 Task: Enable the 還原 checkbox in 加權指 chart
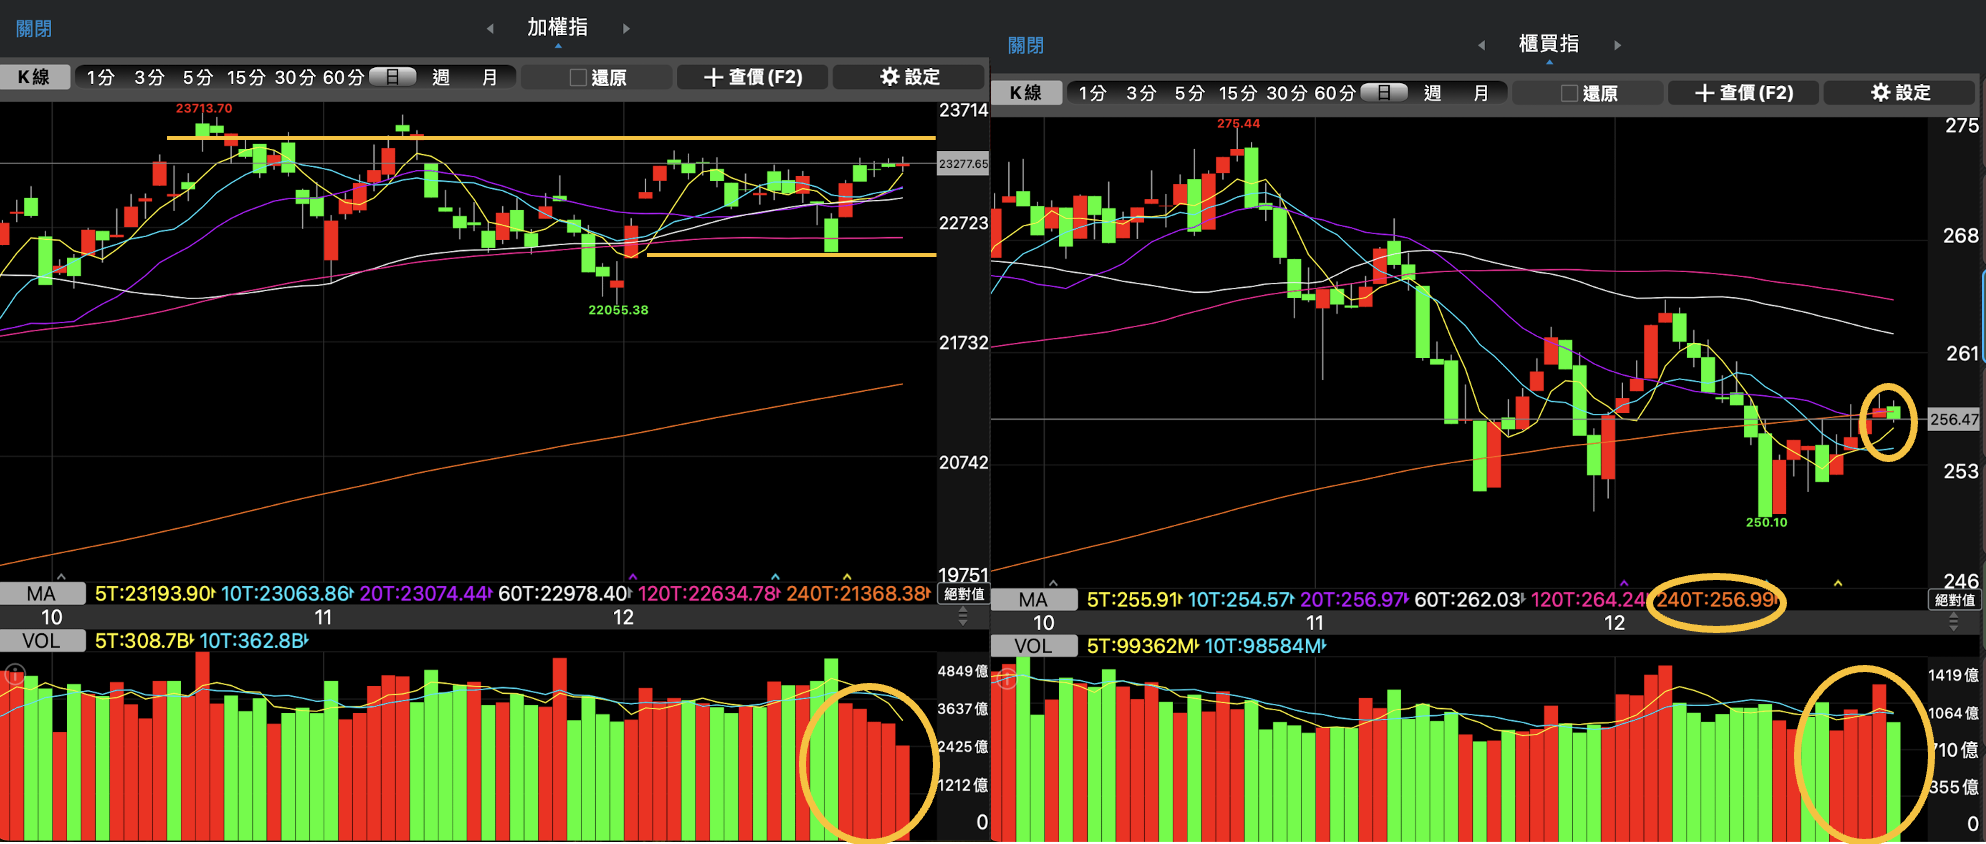click(x=578, y=77)
